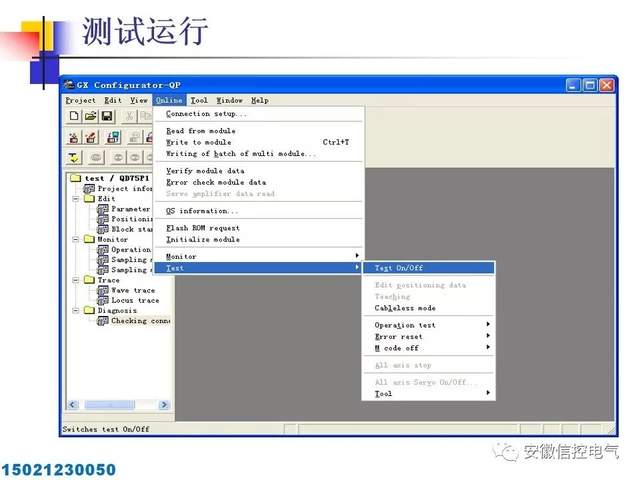Open the Error reset submenu
The height and width of the screenshot is (480, 640).
point(429,336)
